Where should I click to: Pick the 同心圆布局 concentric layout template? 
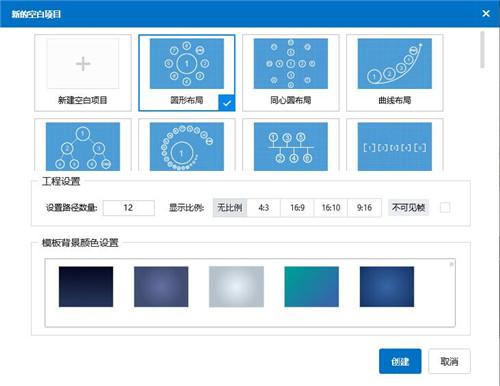(x=291, y=73)
